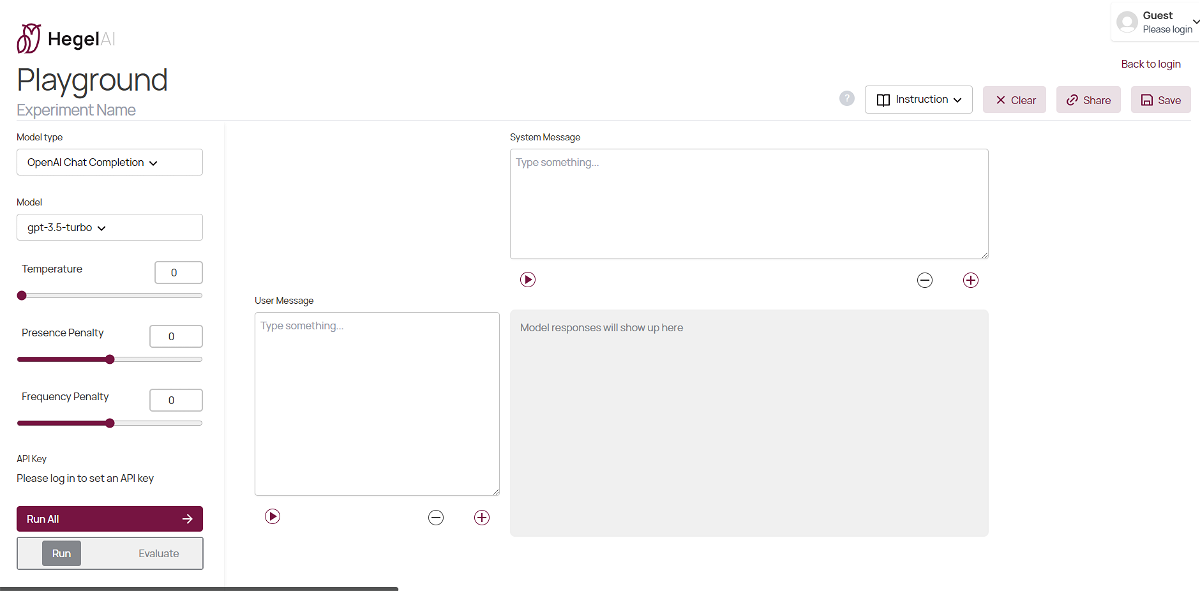Click the 'Please login' text under Guest
Screen dimensions: 1200x591
(1167, 30)
